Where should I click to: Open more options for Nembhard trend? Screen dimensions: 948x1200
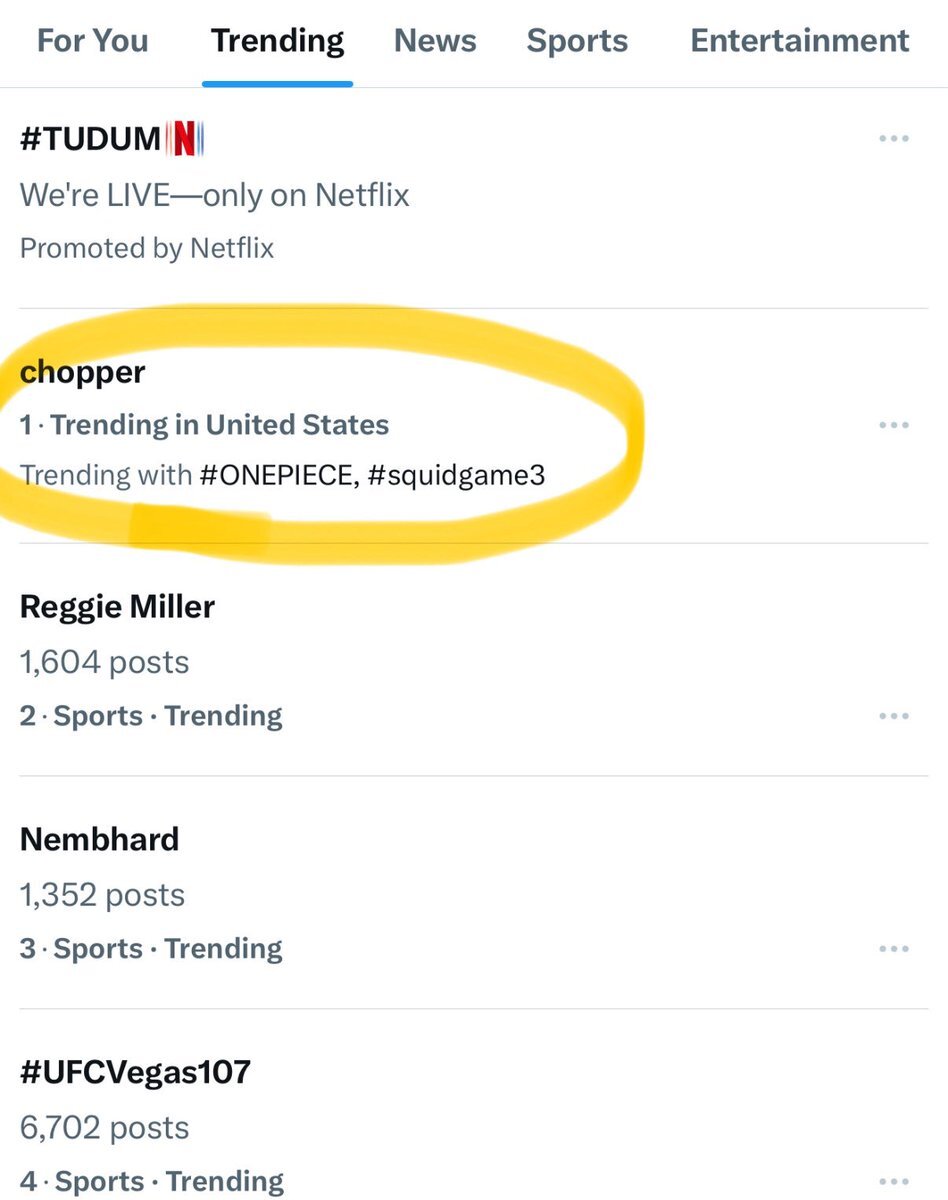893,949
